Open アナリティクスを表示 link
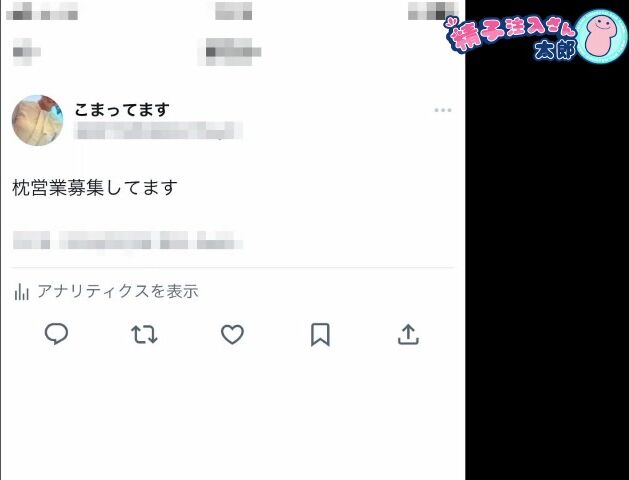The width and height of the screenshot is (629, 480). (x=118, y=292)
